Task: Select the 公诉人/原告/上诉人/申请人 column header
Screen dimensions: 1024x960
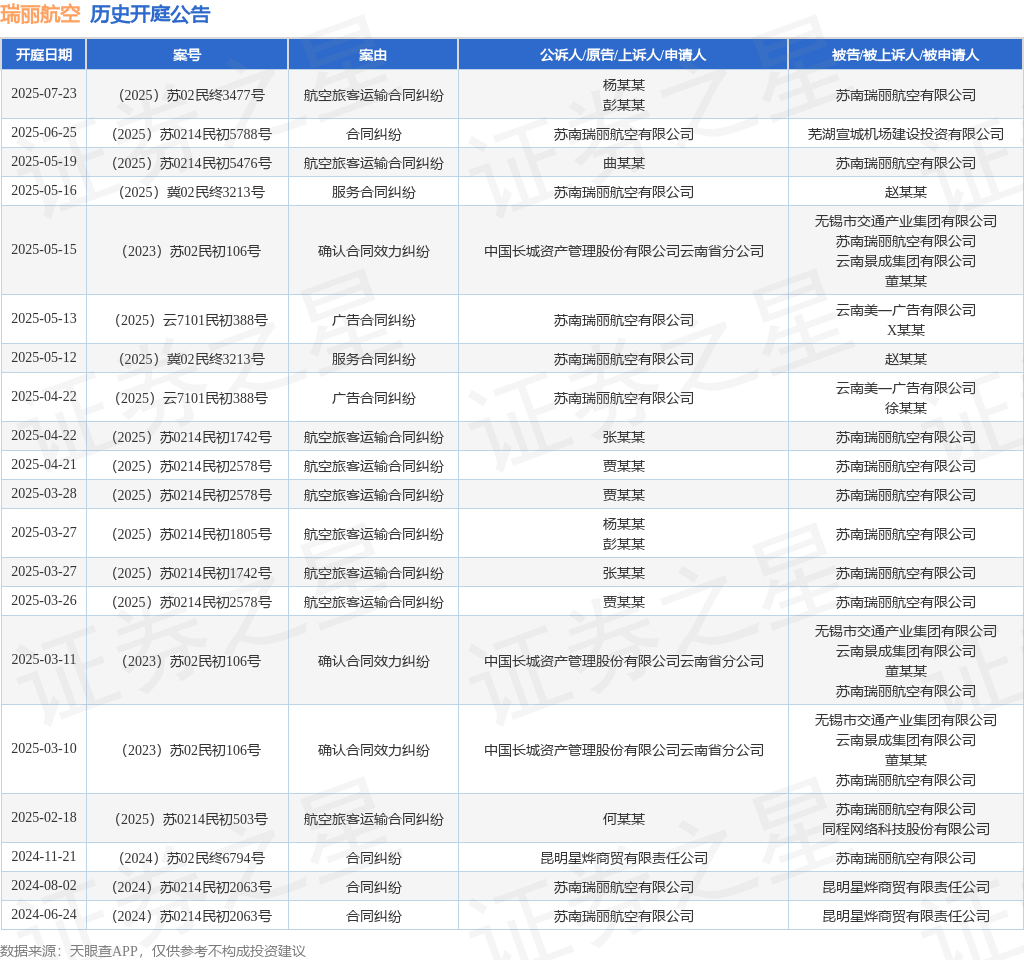Action: tap(623, 55)
